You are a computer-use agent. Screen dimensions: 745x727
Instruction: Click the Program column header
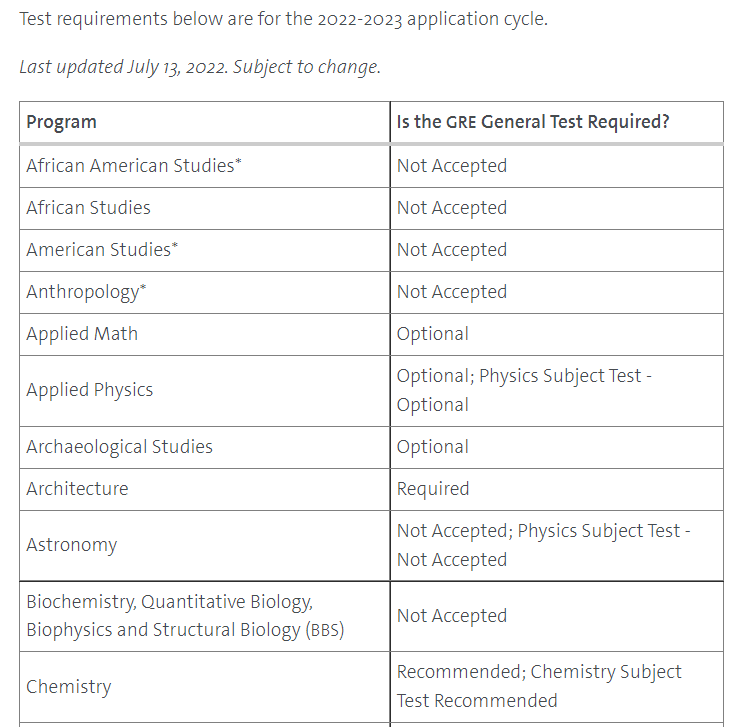point(62,123)
